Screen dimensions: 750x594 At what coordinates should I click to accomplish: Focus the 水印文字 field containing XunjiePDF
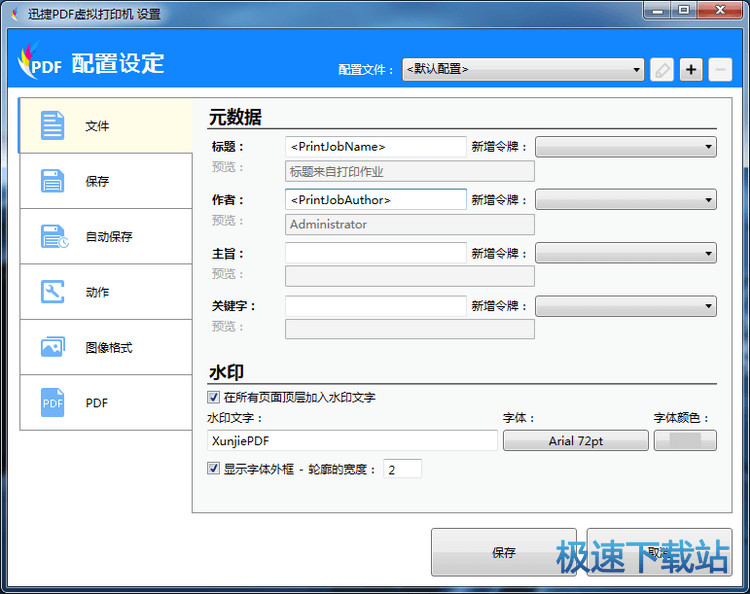(x=352, y=440)
